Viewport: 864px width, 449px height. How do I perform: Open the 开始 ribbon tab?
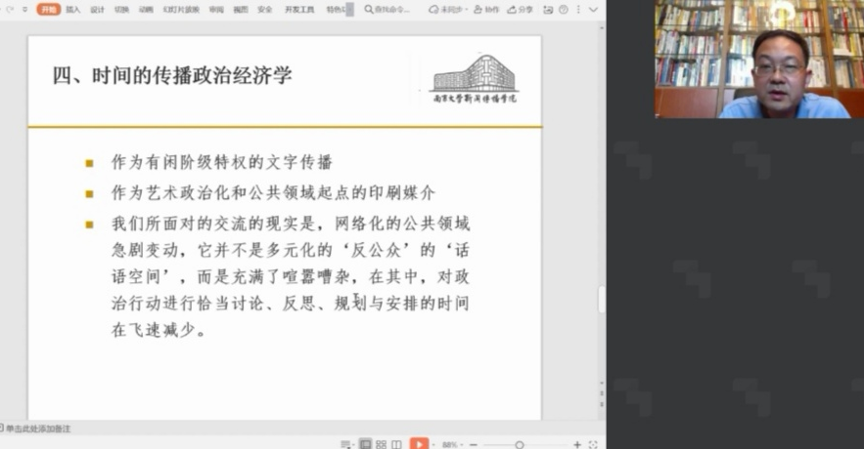coord(49,9)
